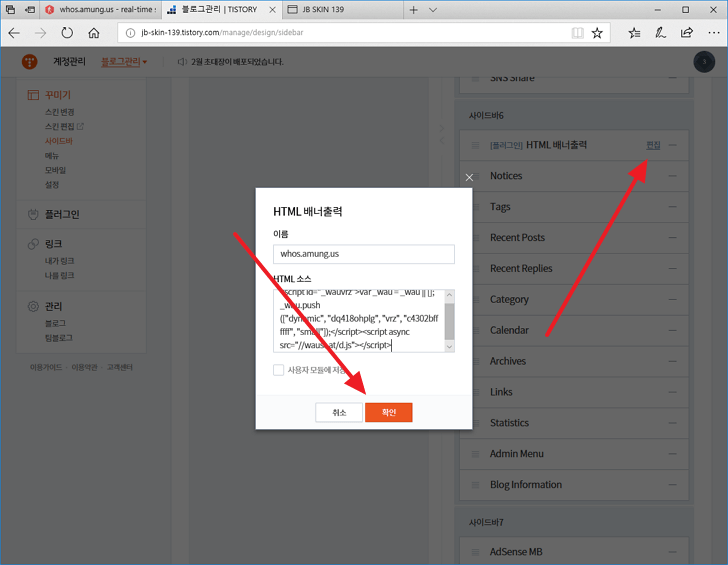Click the 링크 chain icon
728x565 pixels.
pyautogui.click(x=33, y=244)
